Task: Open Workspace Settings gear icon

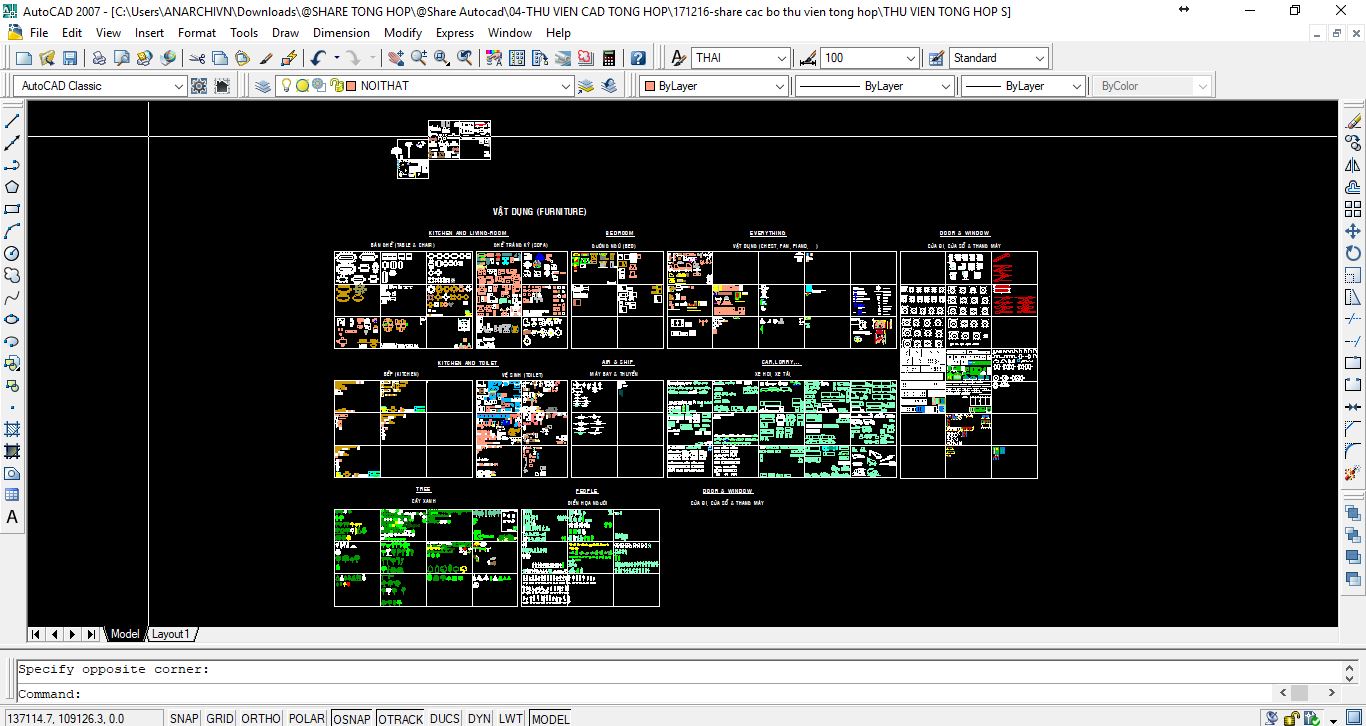Action: coord(199,86)
